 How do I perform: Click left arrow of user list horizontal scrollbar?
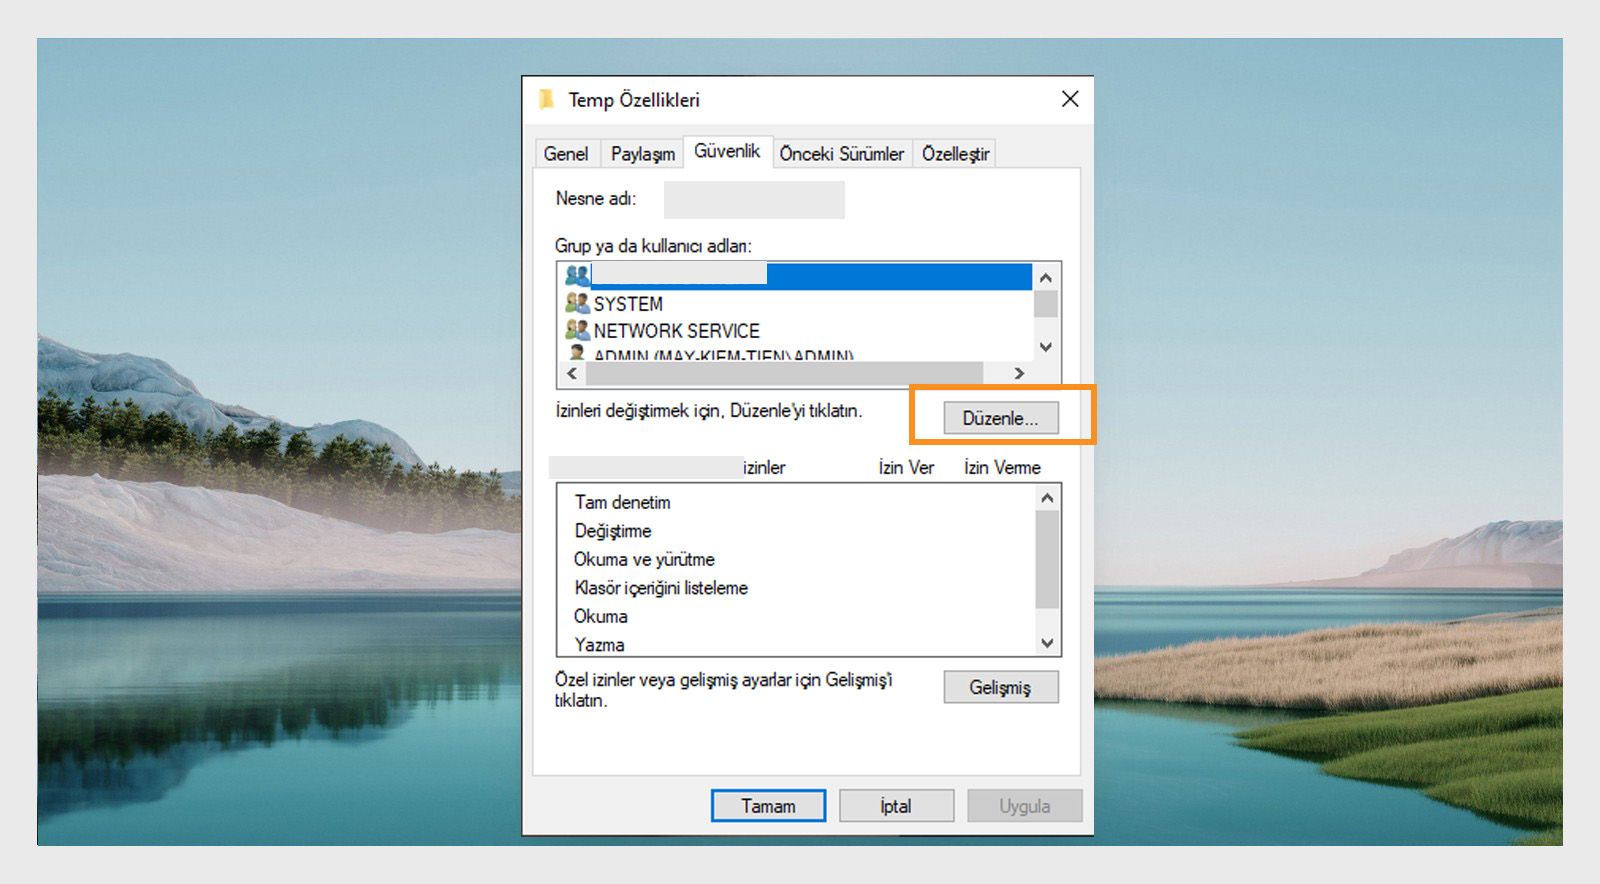(572, 373)
